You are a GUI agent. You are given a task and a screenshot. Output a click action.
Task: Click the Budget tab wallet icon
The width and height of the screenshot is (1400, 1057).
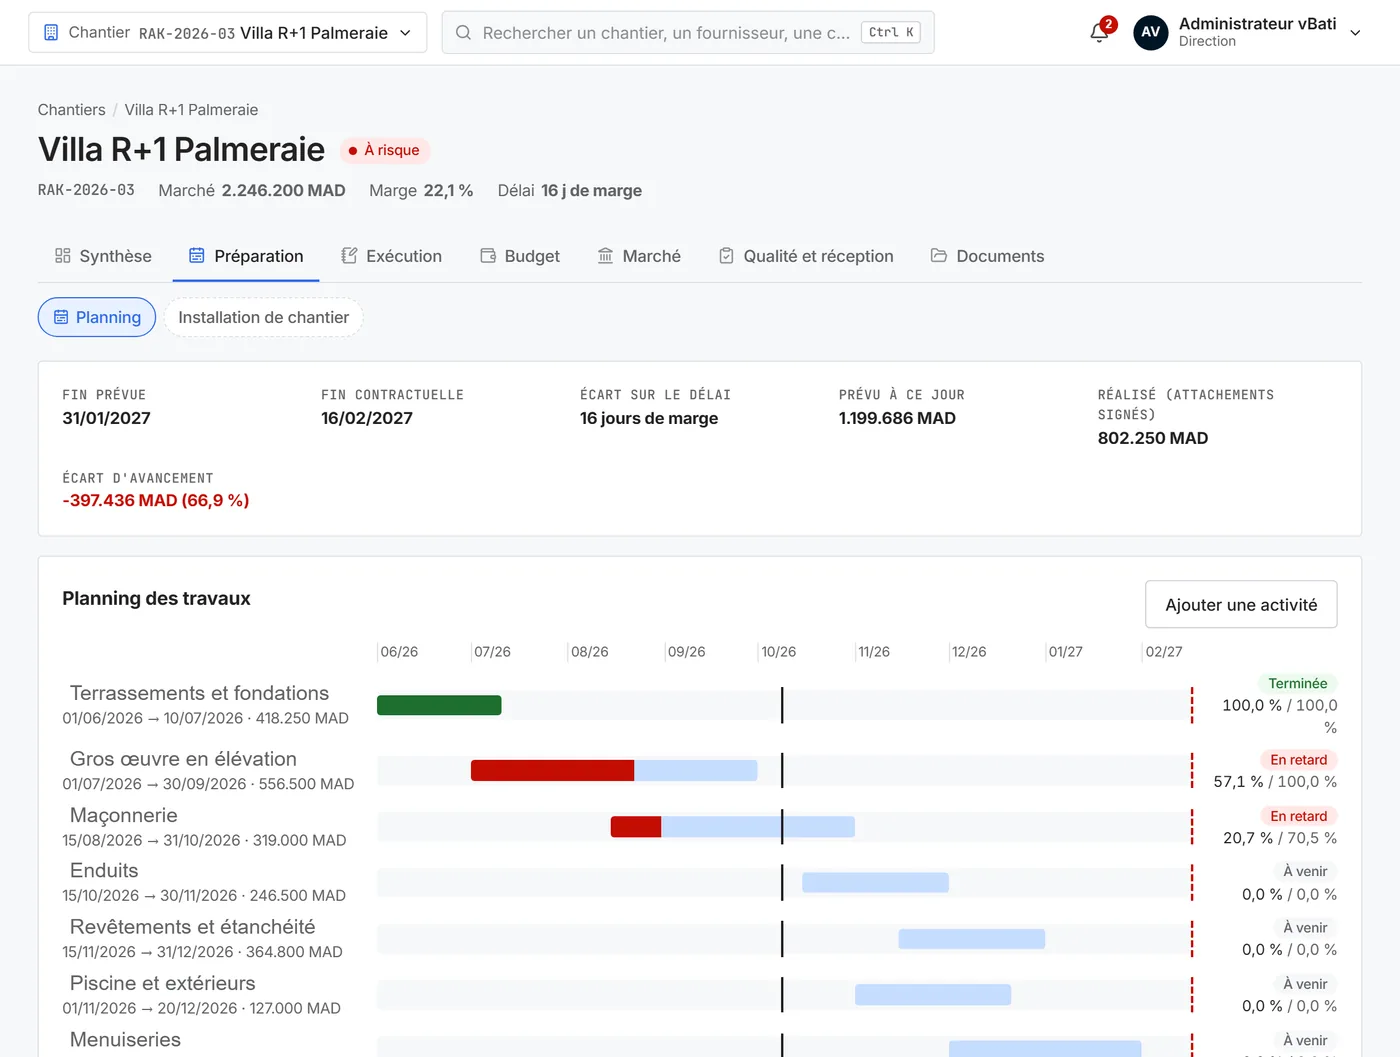488,256
